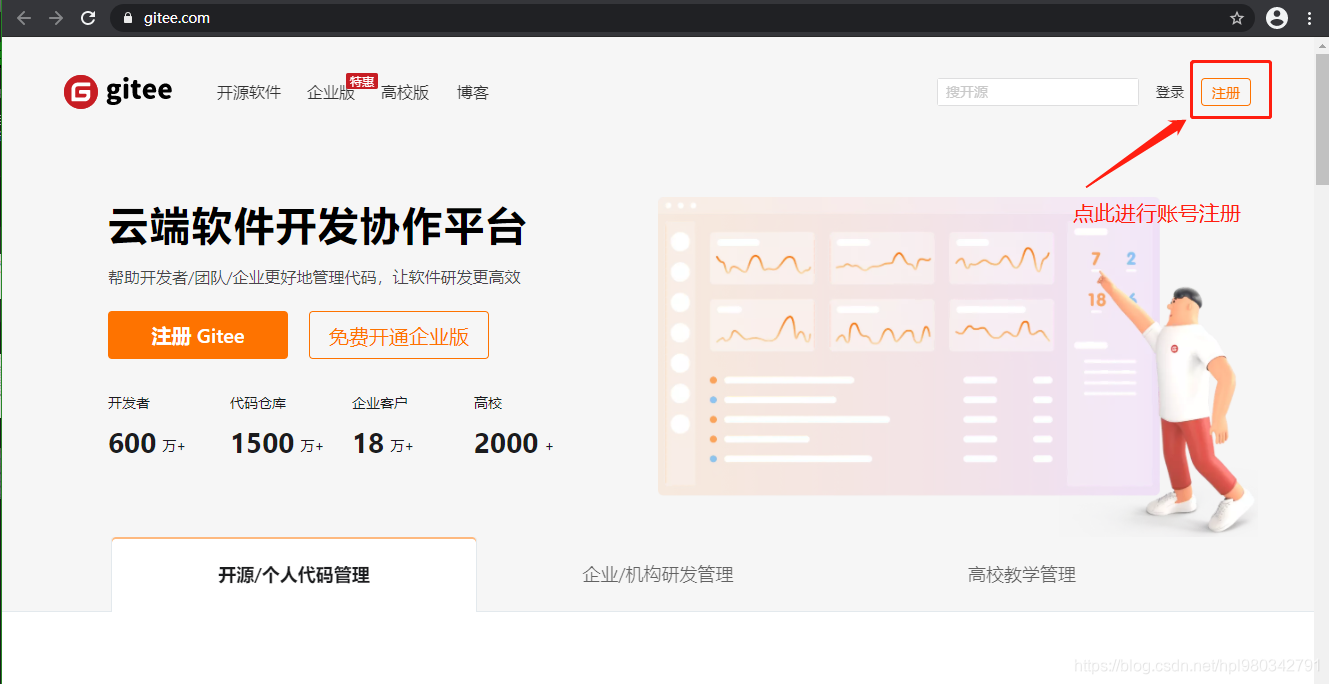Switch to 高校教学管理 tab
This screenshot has width=1329, height=684.
1022,575
